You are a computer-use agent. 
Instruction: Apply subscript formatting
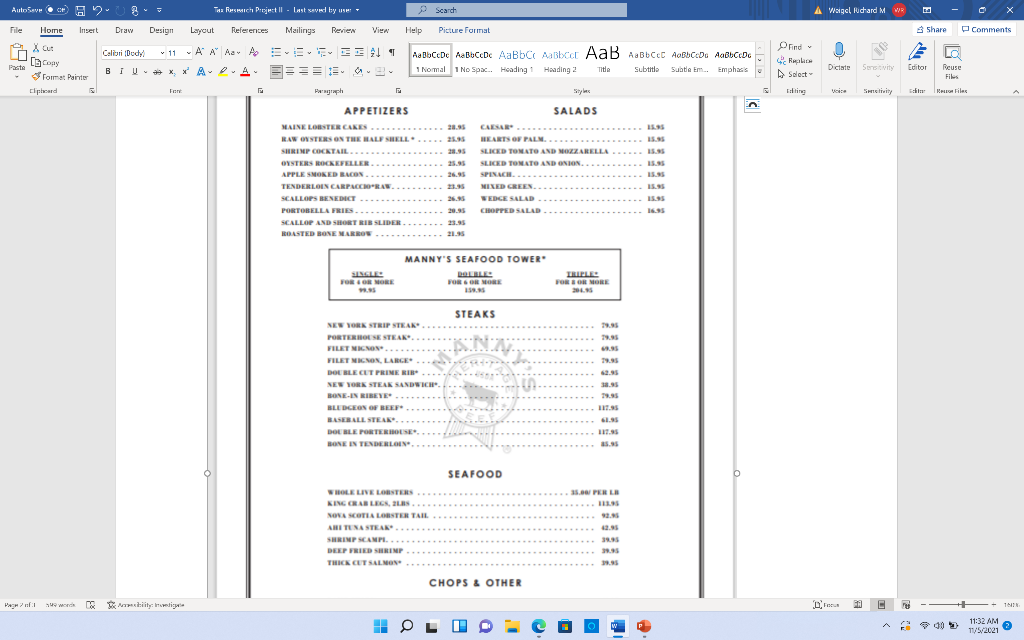pyautogui.click(x=171, y=70)
